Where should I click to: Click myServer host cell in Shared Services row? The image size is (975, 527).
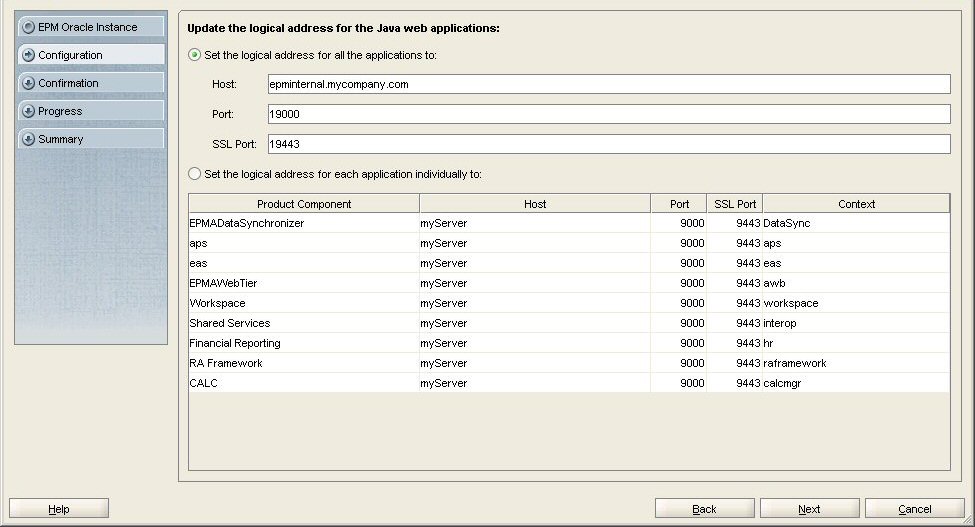click(535, 323)
